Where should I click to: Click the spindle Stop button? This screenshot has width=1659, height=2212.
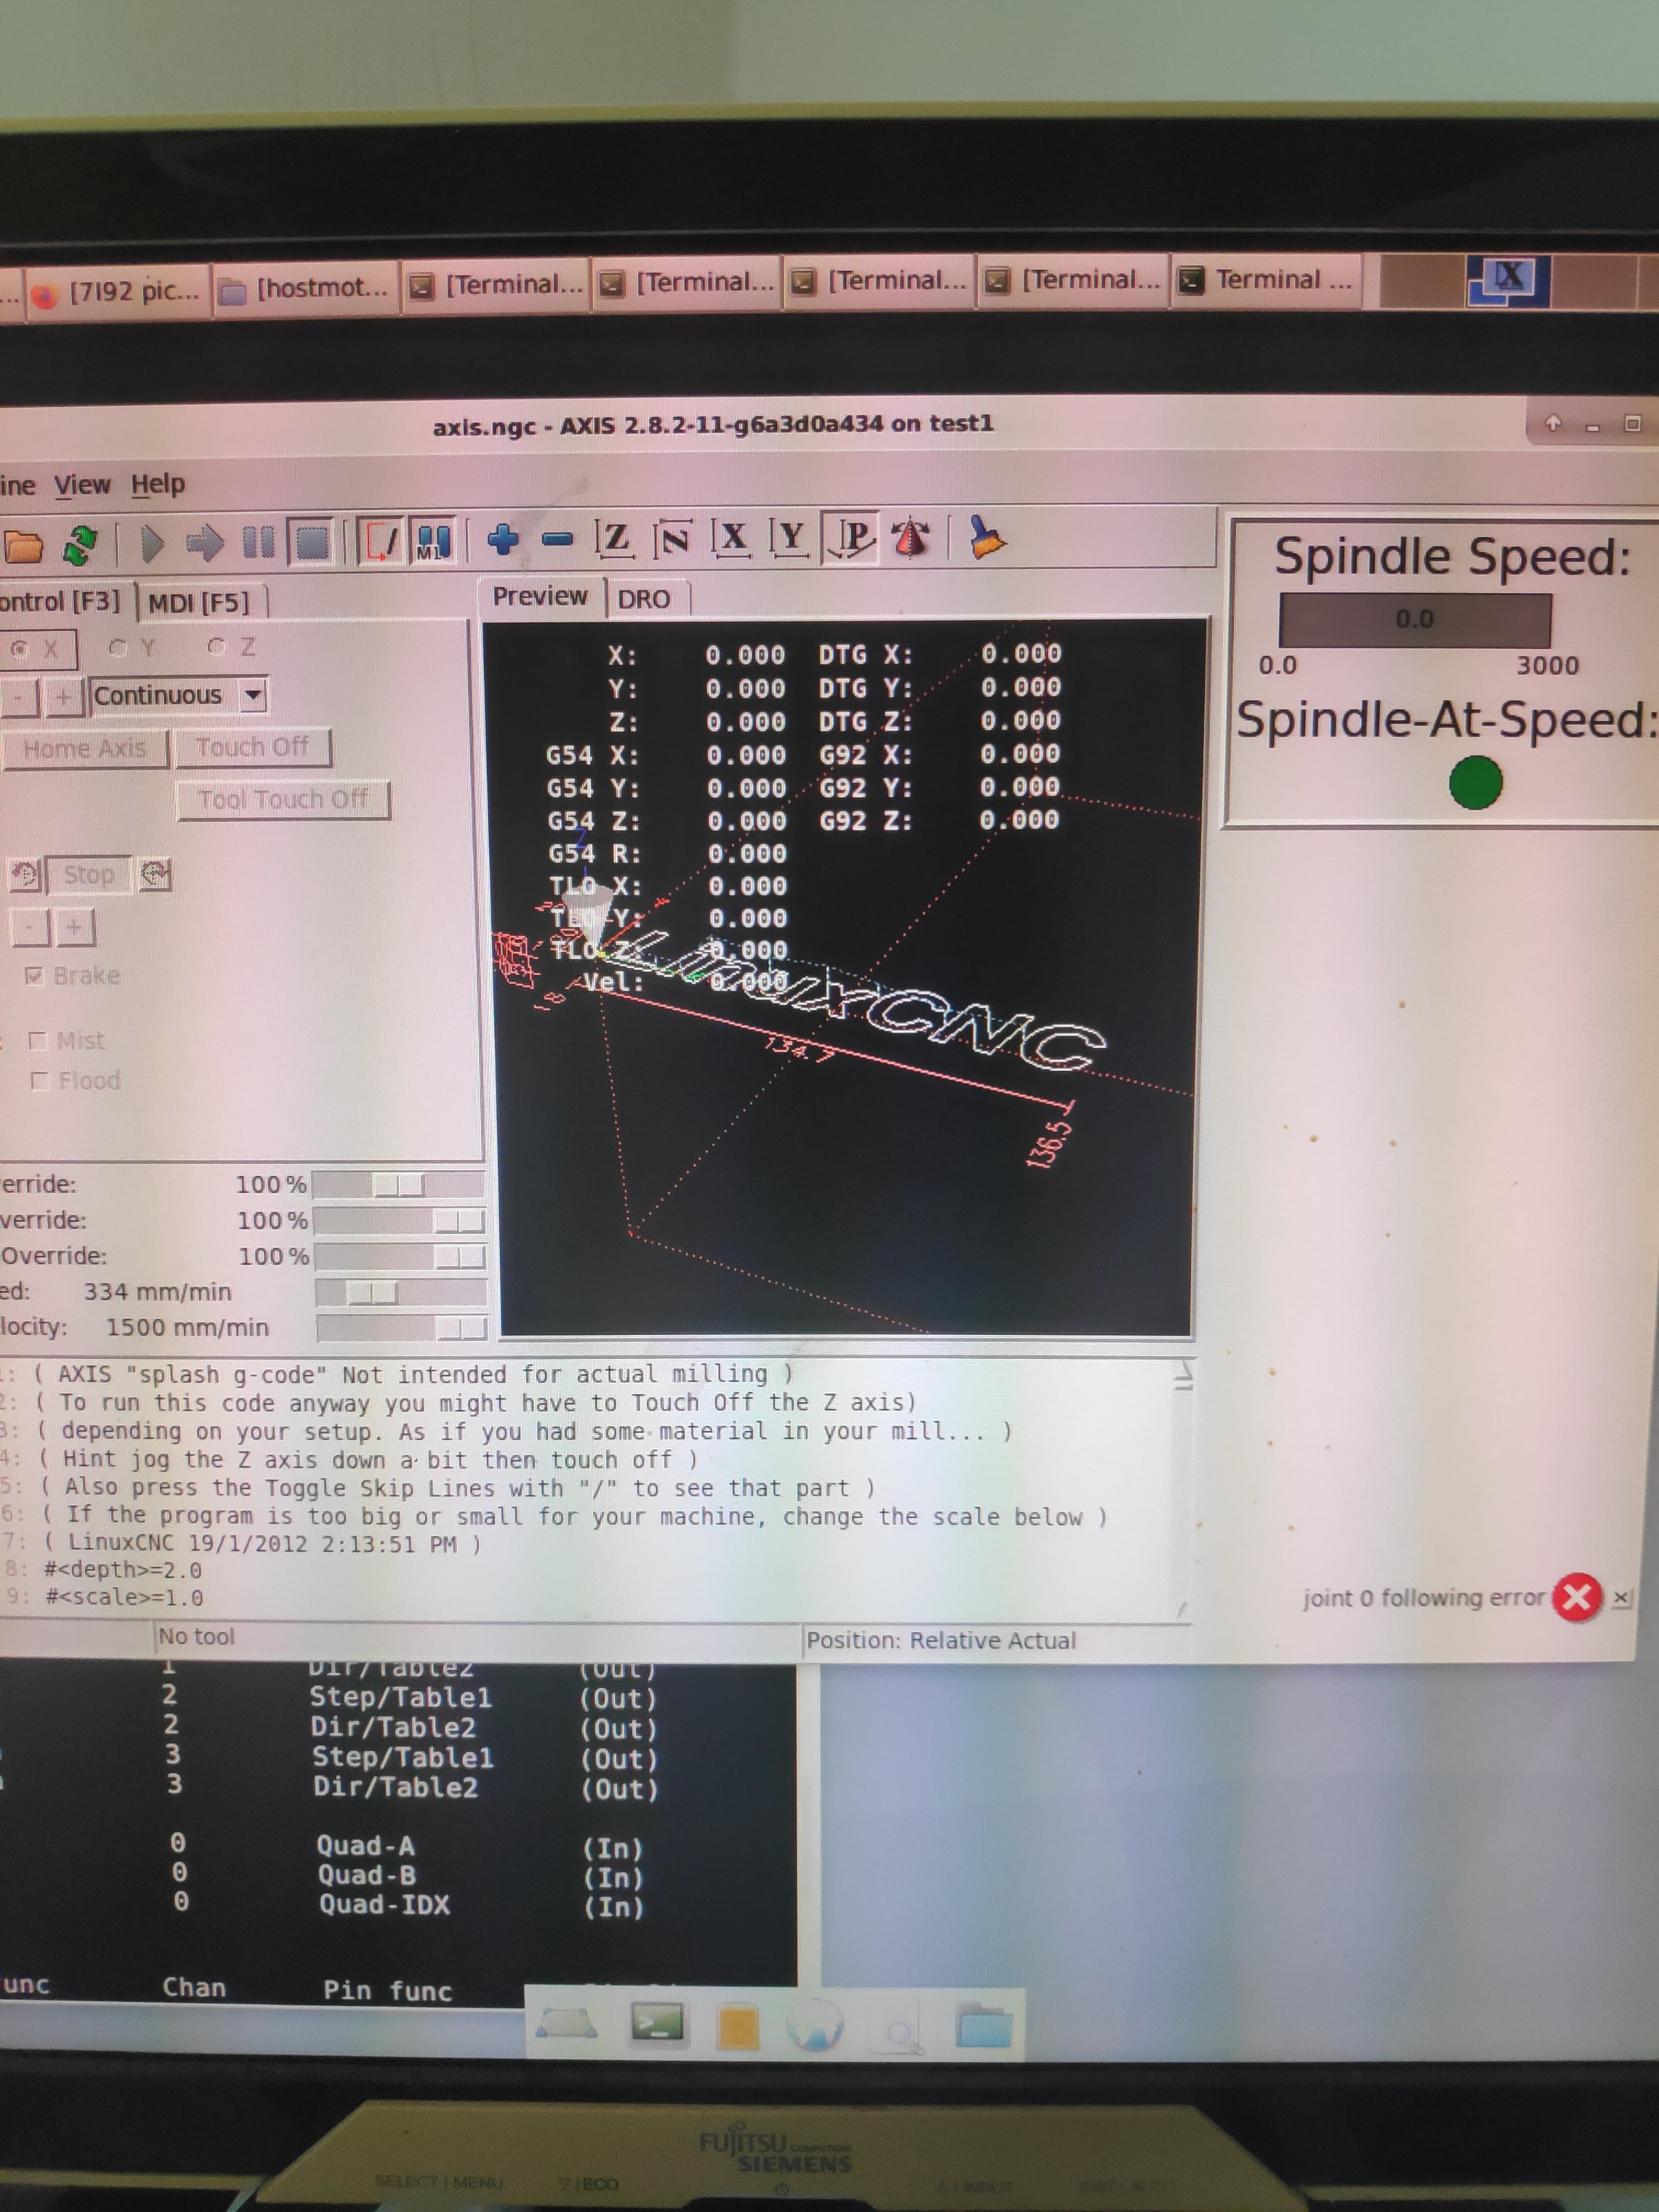[89, 875]
